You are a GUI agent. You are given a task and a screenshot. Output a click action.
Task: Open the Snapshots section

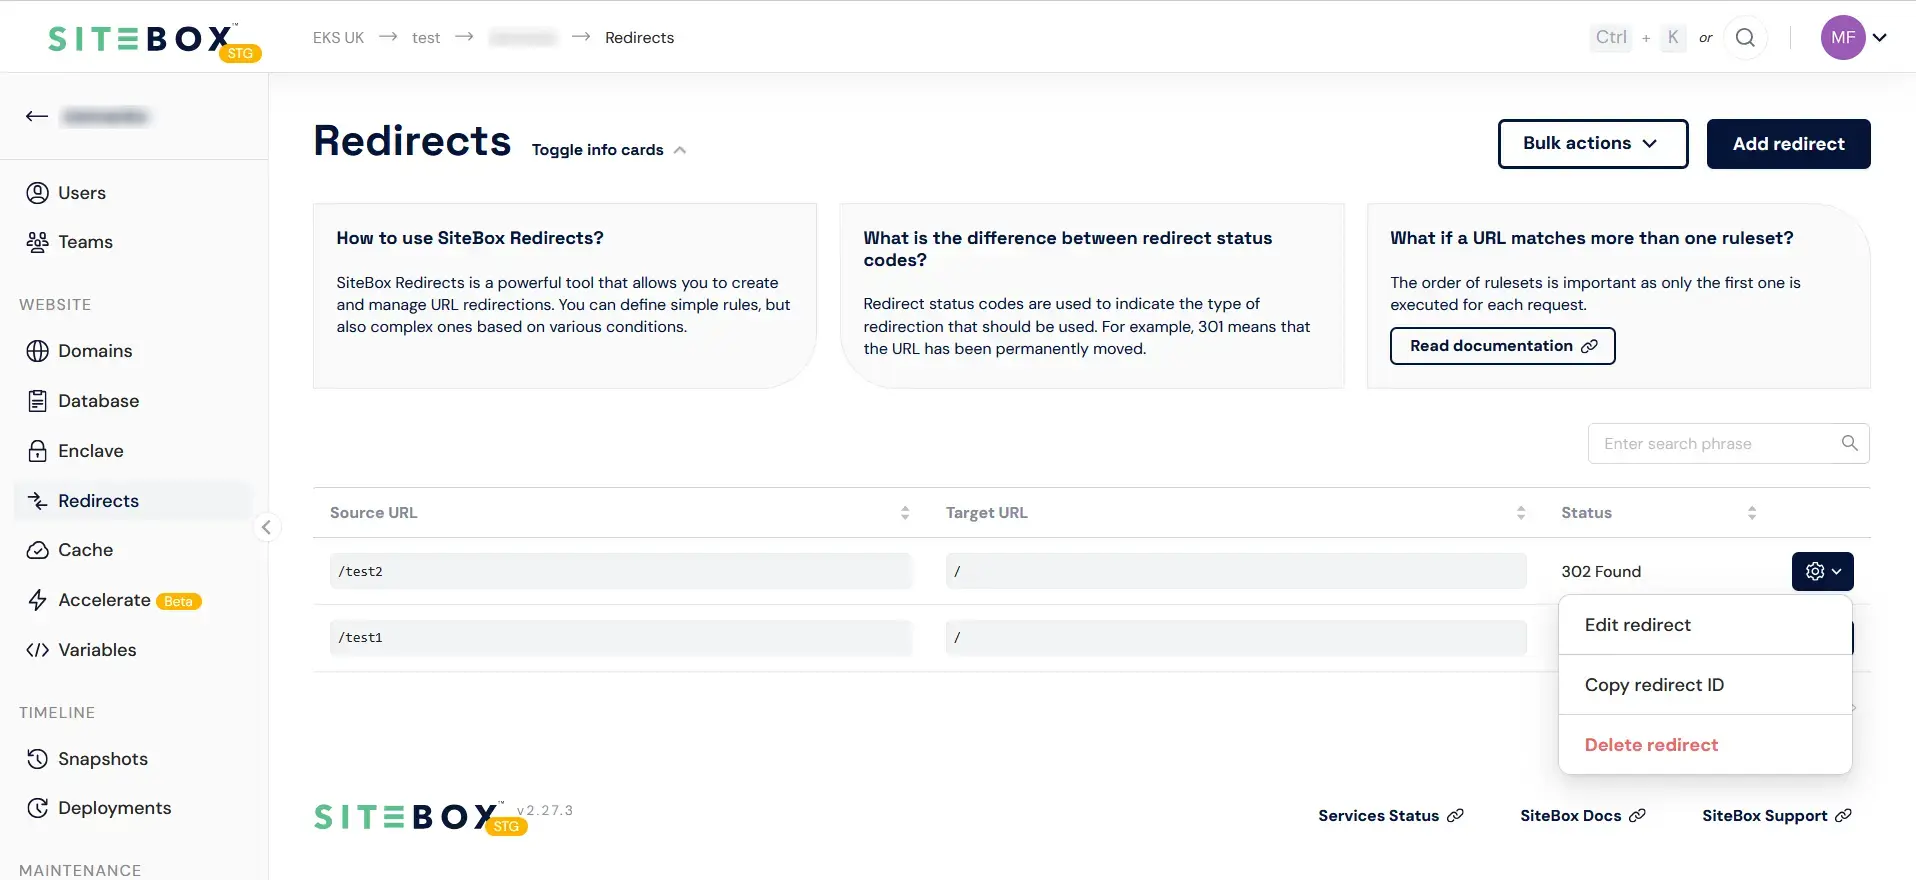102,759
